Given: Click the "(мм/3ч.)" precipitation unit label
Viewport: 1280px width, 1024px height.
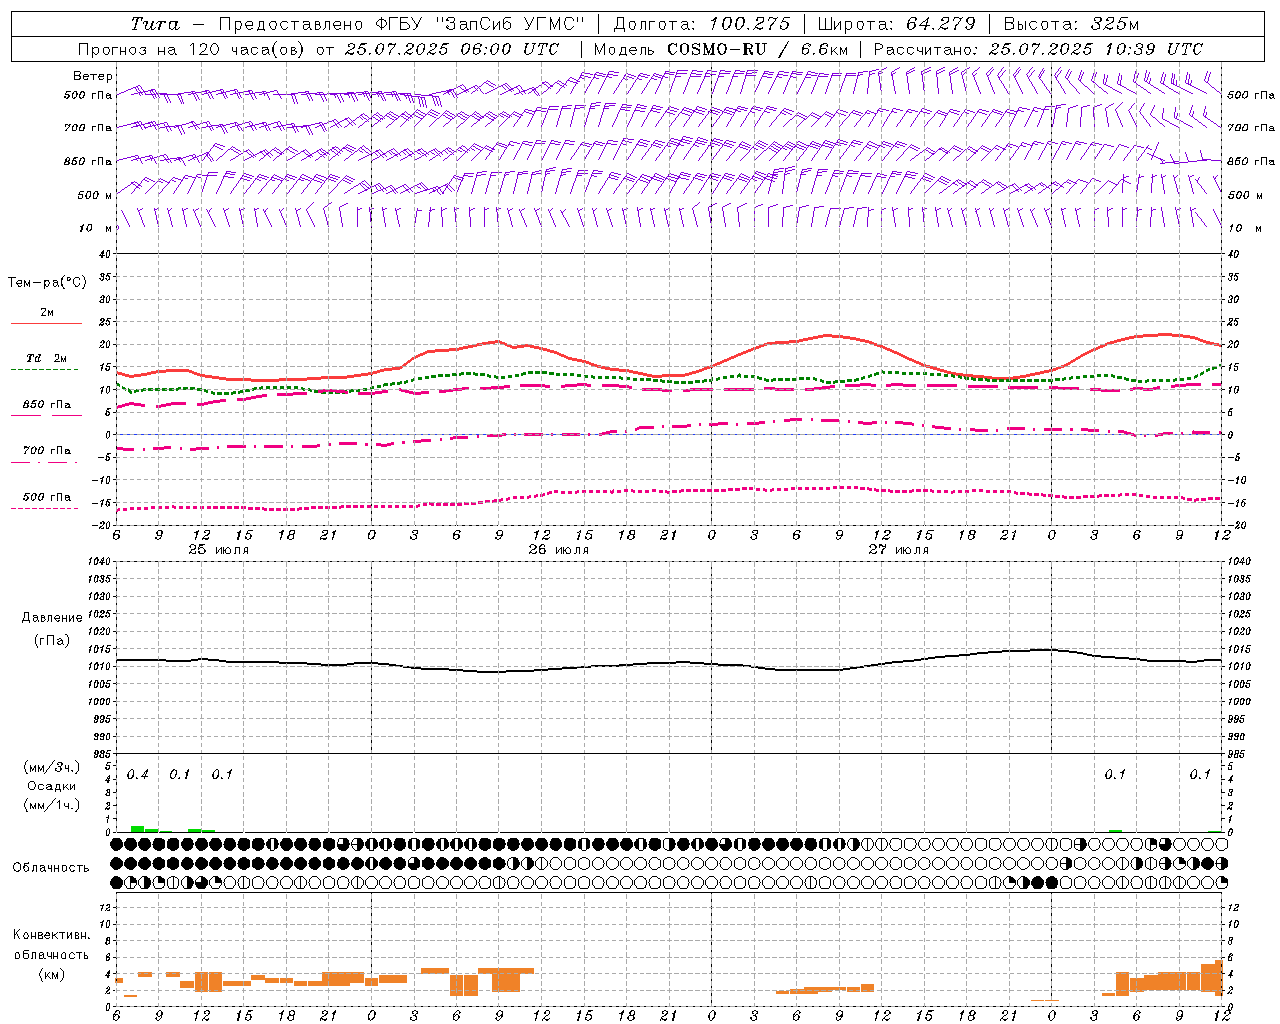Looking at the screenshot, I should click(x=51, y=767).
